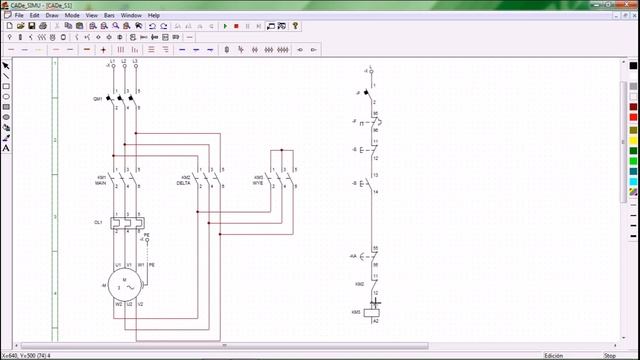This screenshot has width=640, height=360.
Task: Open custom colors with the multicolor swatch
Action: pos(633,192)
